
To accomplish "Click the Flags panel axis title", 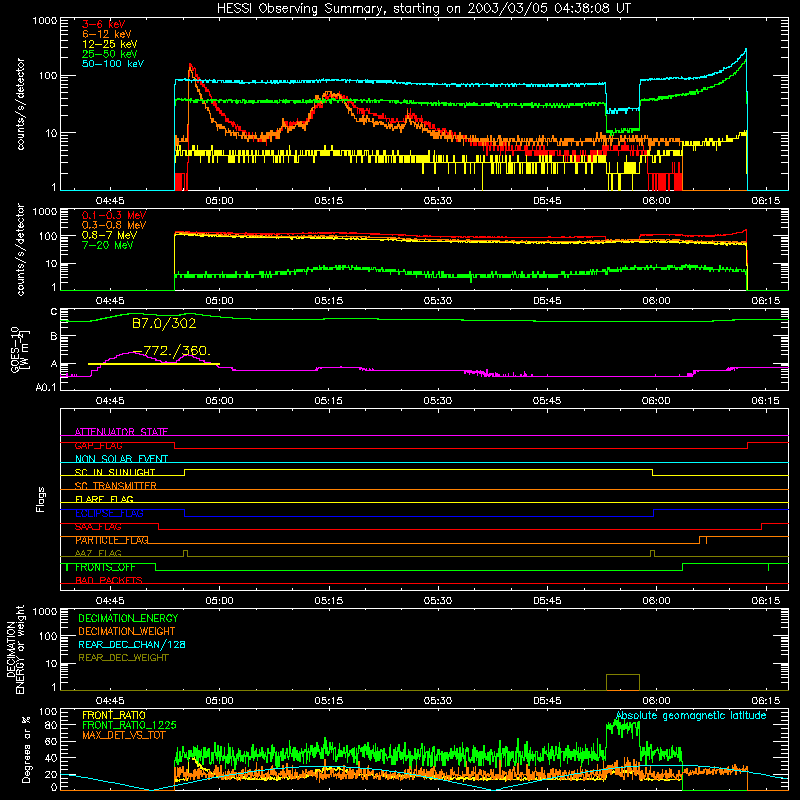I will pos(40,499).
